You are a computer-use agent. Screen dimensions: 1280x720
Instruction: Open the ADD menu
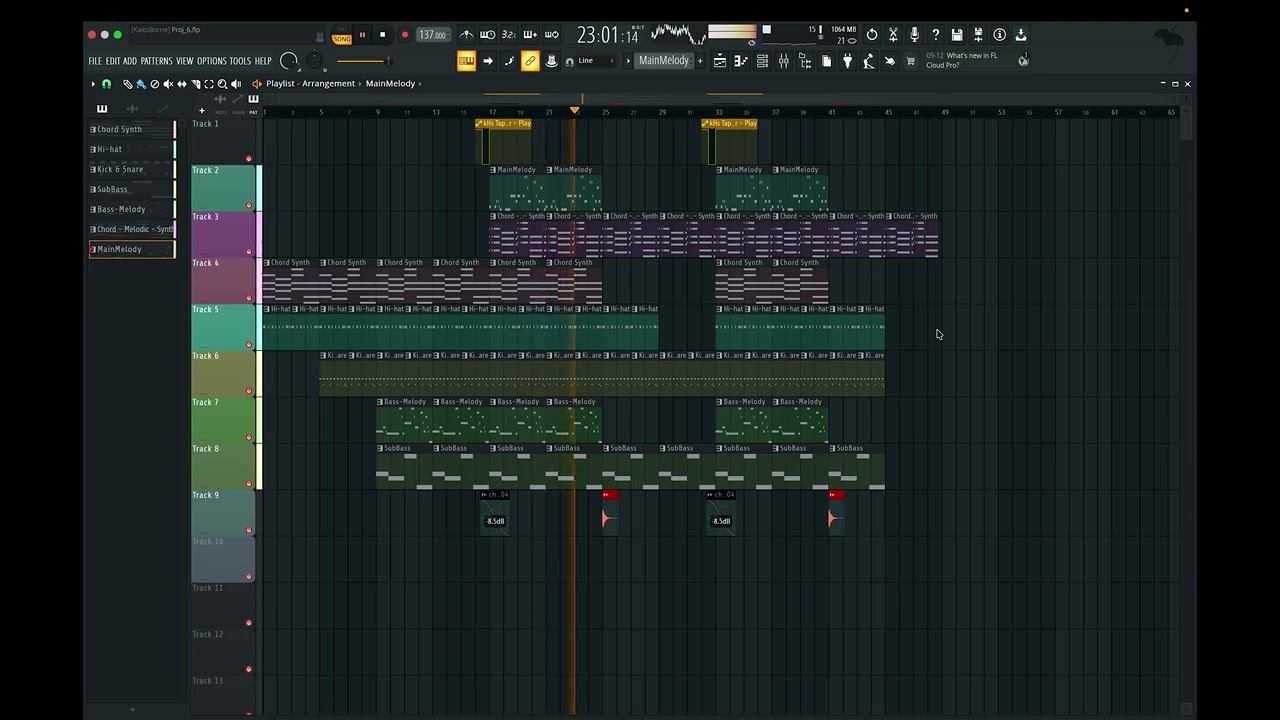(130, 61)
